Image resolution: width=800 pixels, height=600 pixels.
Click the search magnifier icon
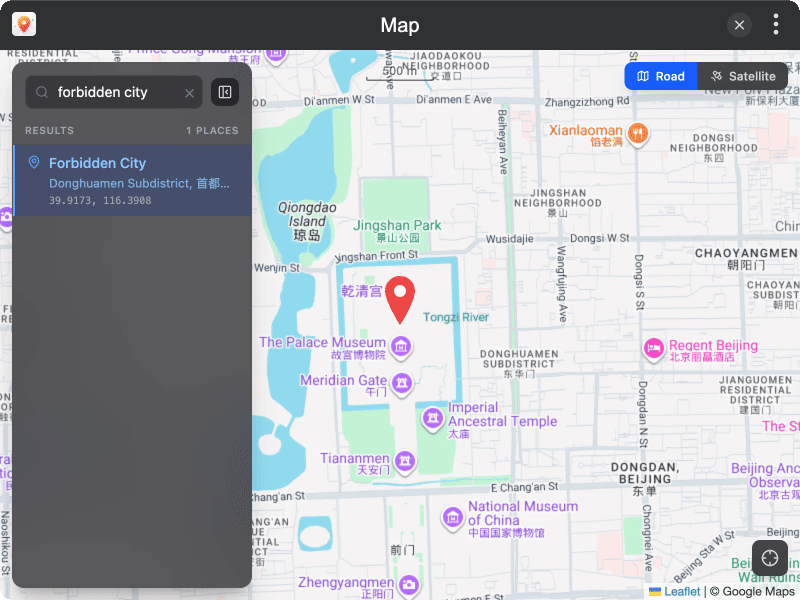pyautogui.click(x=42, y=92)
